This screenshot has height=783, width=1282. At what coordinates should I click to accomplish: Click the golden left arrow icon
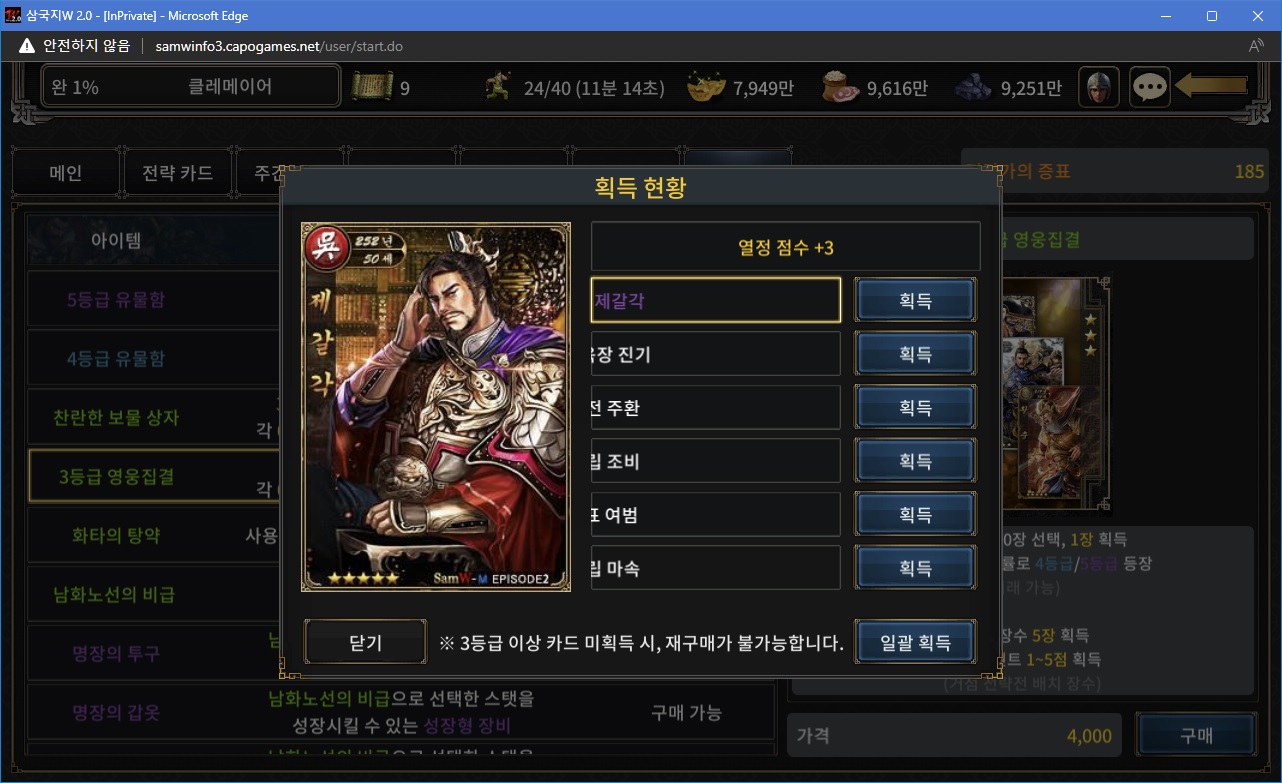(1212, 86)
